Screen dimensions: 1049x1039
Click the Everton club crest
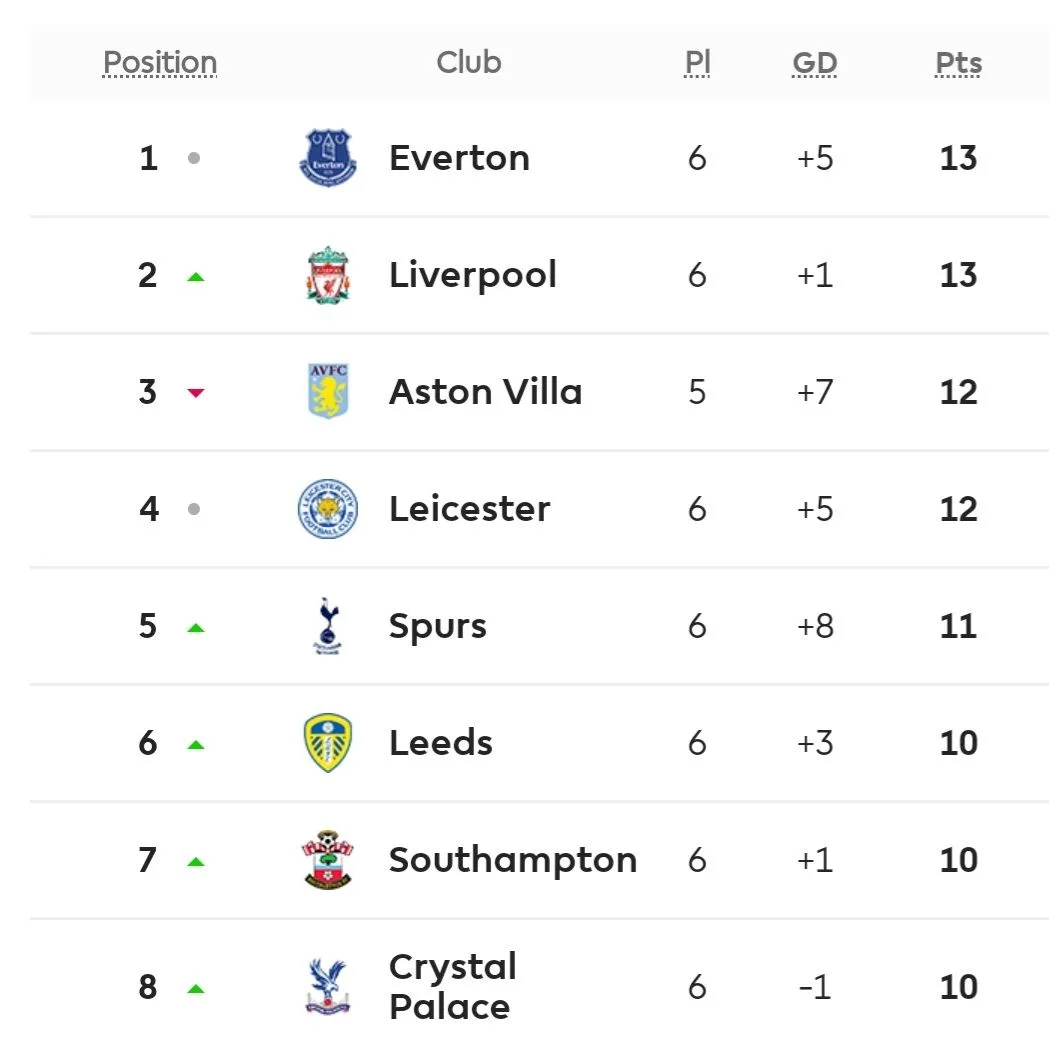328,158
